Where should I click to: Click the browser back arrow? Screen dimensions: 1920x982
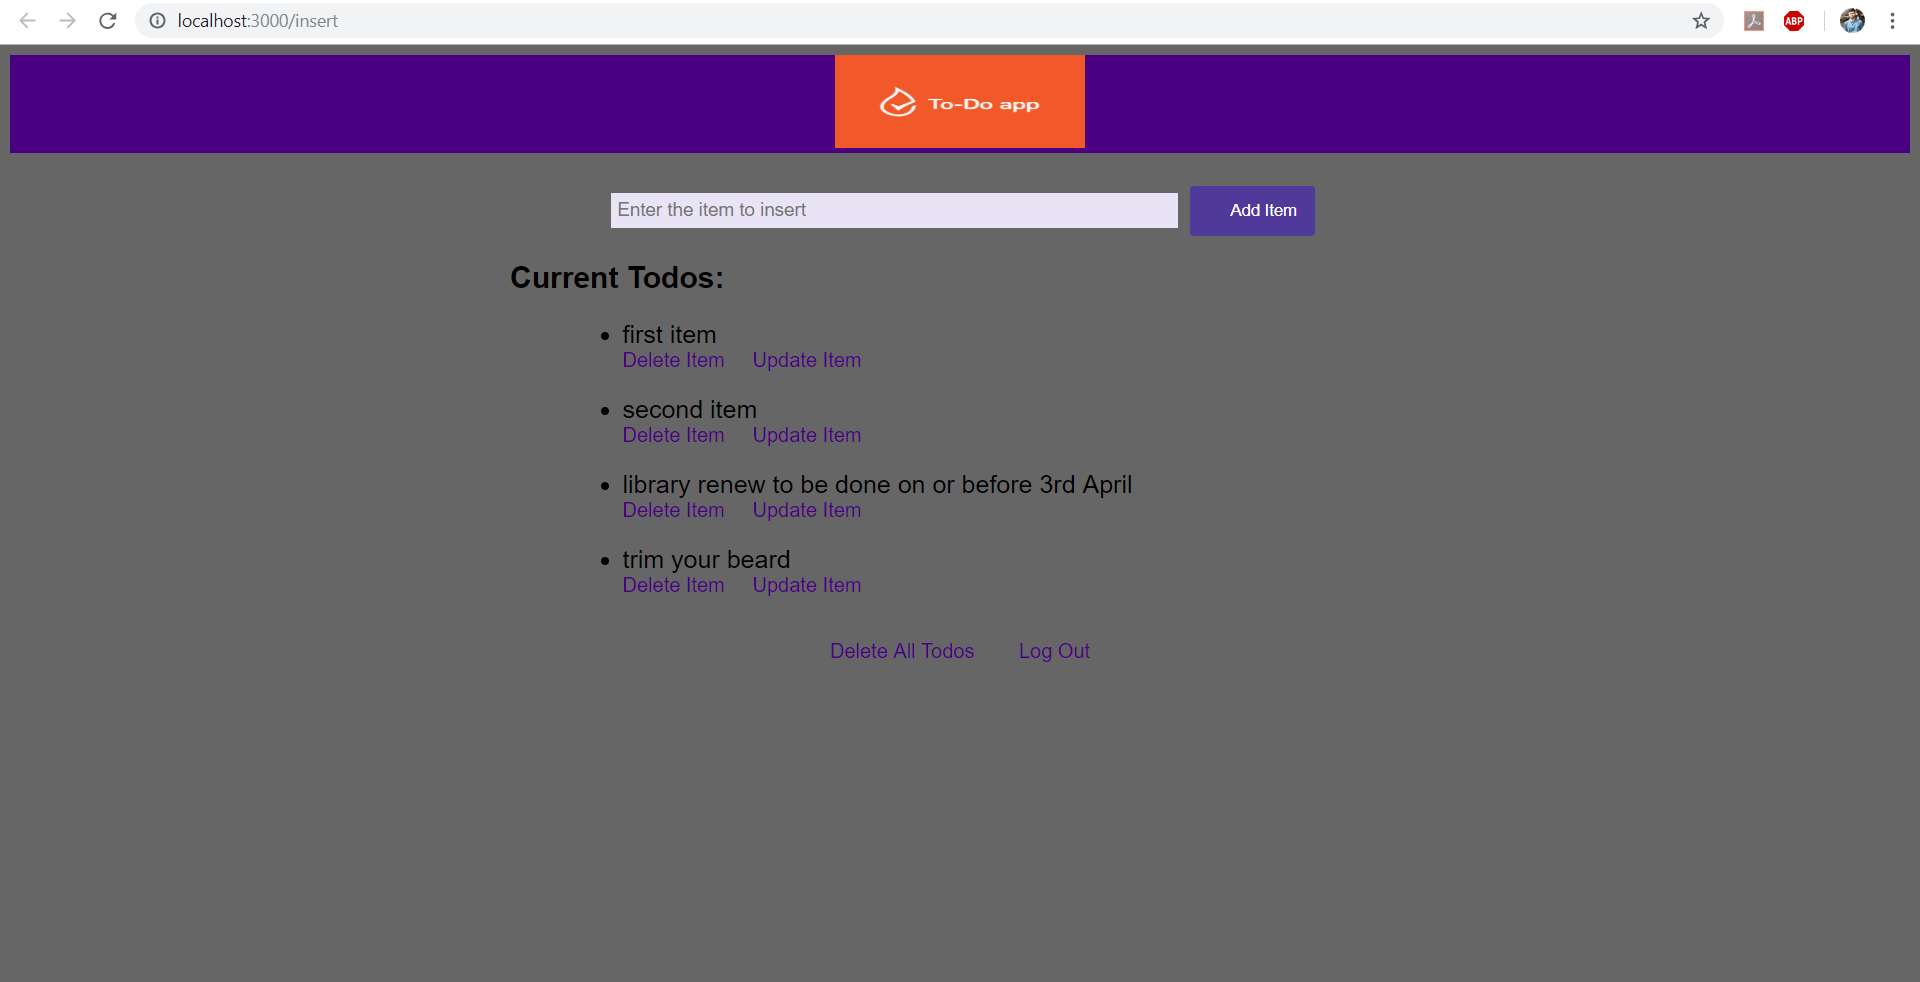[x=27, y=20]
